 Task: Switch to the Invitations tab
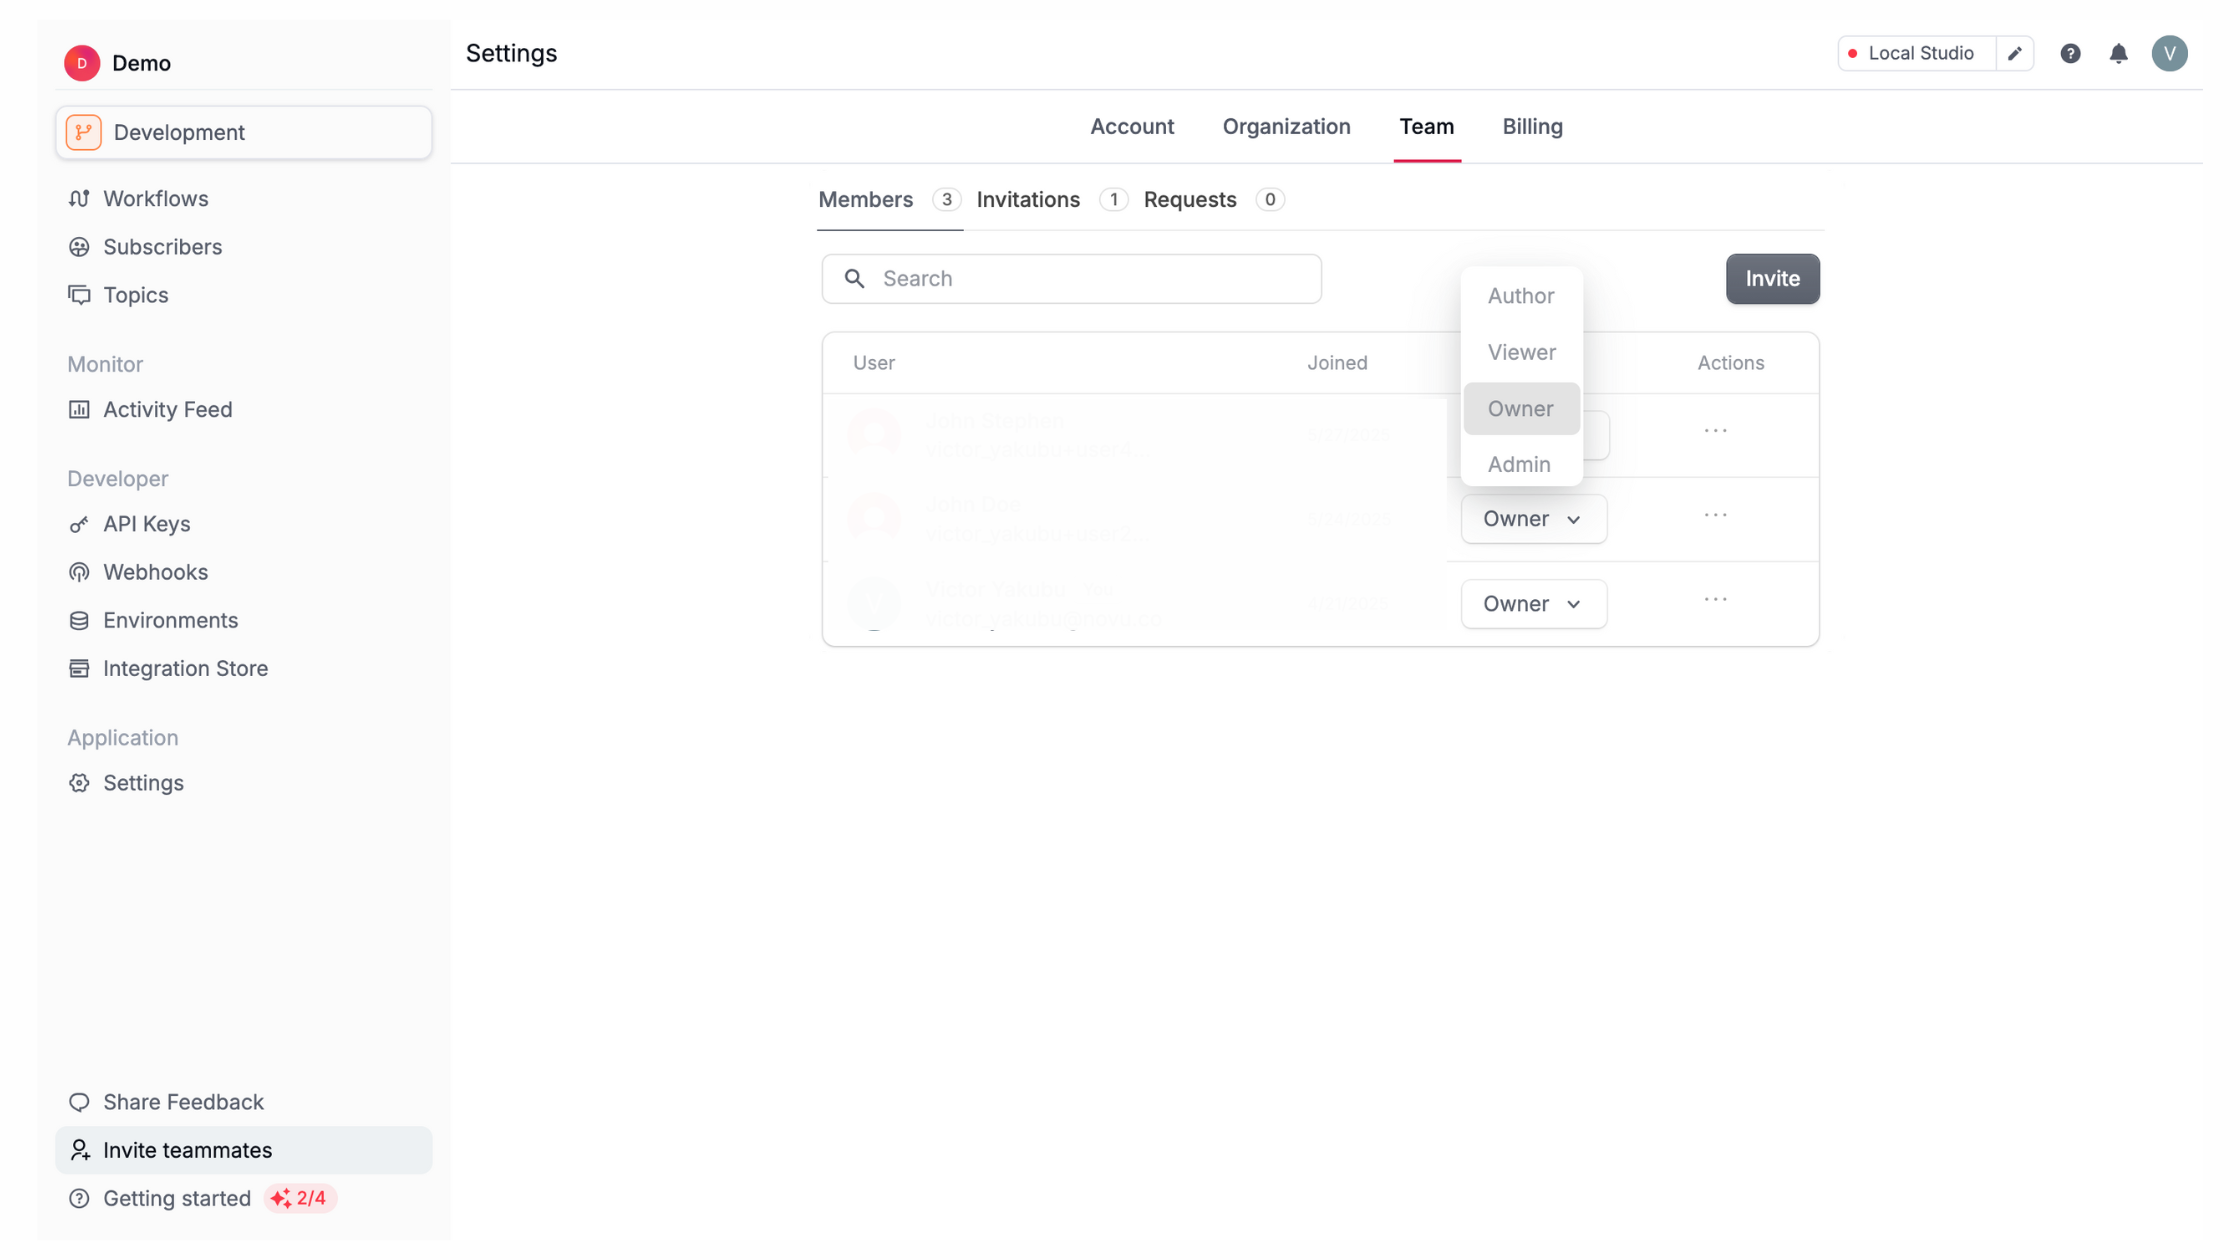(1028, 200)
